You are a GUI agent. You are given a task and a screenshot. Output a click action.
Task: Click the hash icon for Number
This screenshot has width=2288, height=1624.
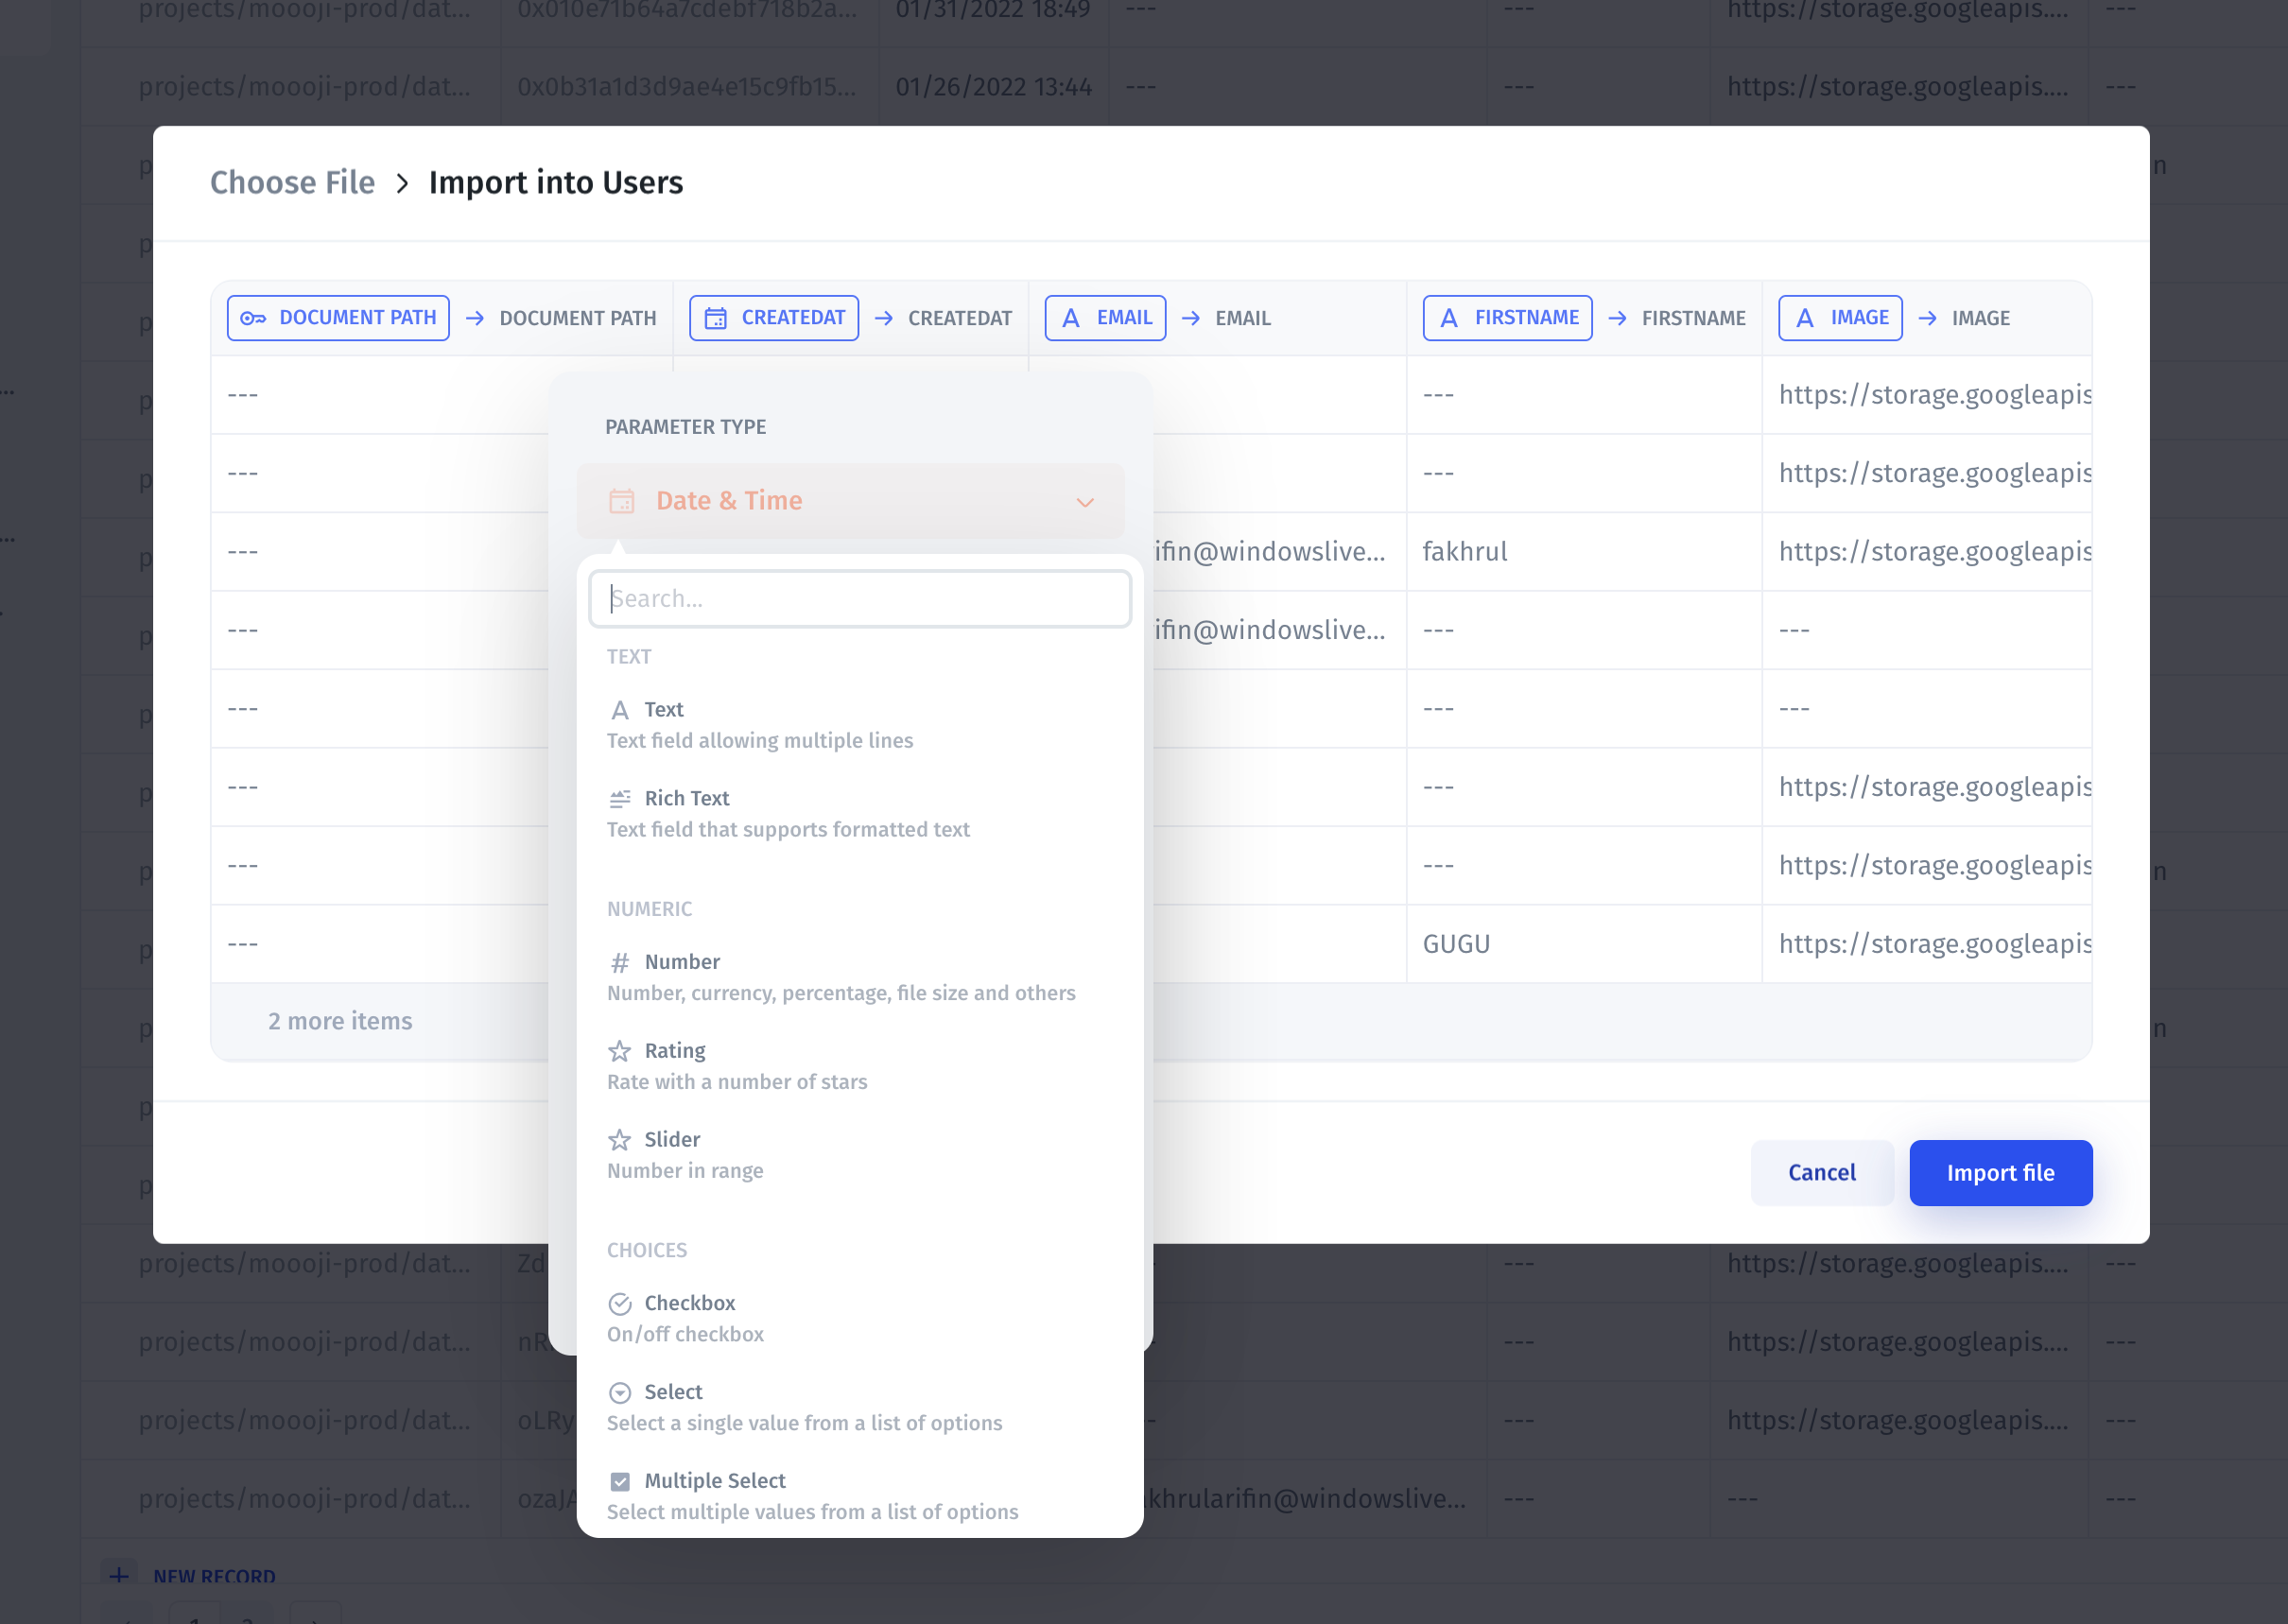tap(620, 962)
